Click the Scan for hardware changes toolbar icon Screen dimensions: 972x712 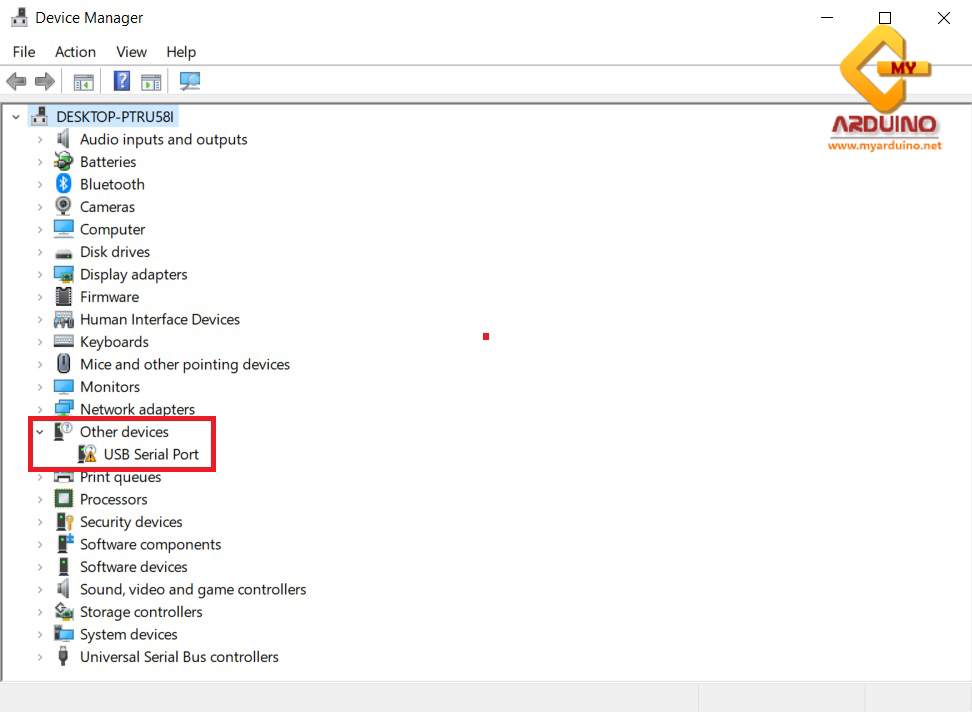[x=190, y=81]
